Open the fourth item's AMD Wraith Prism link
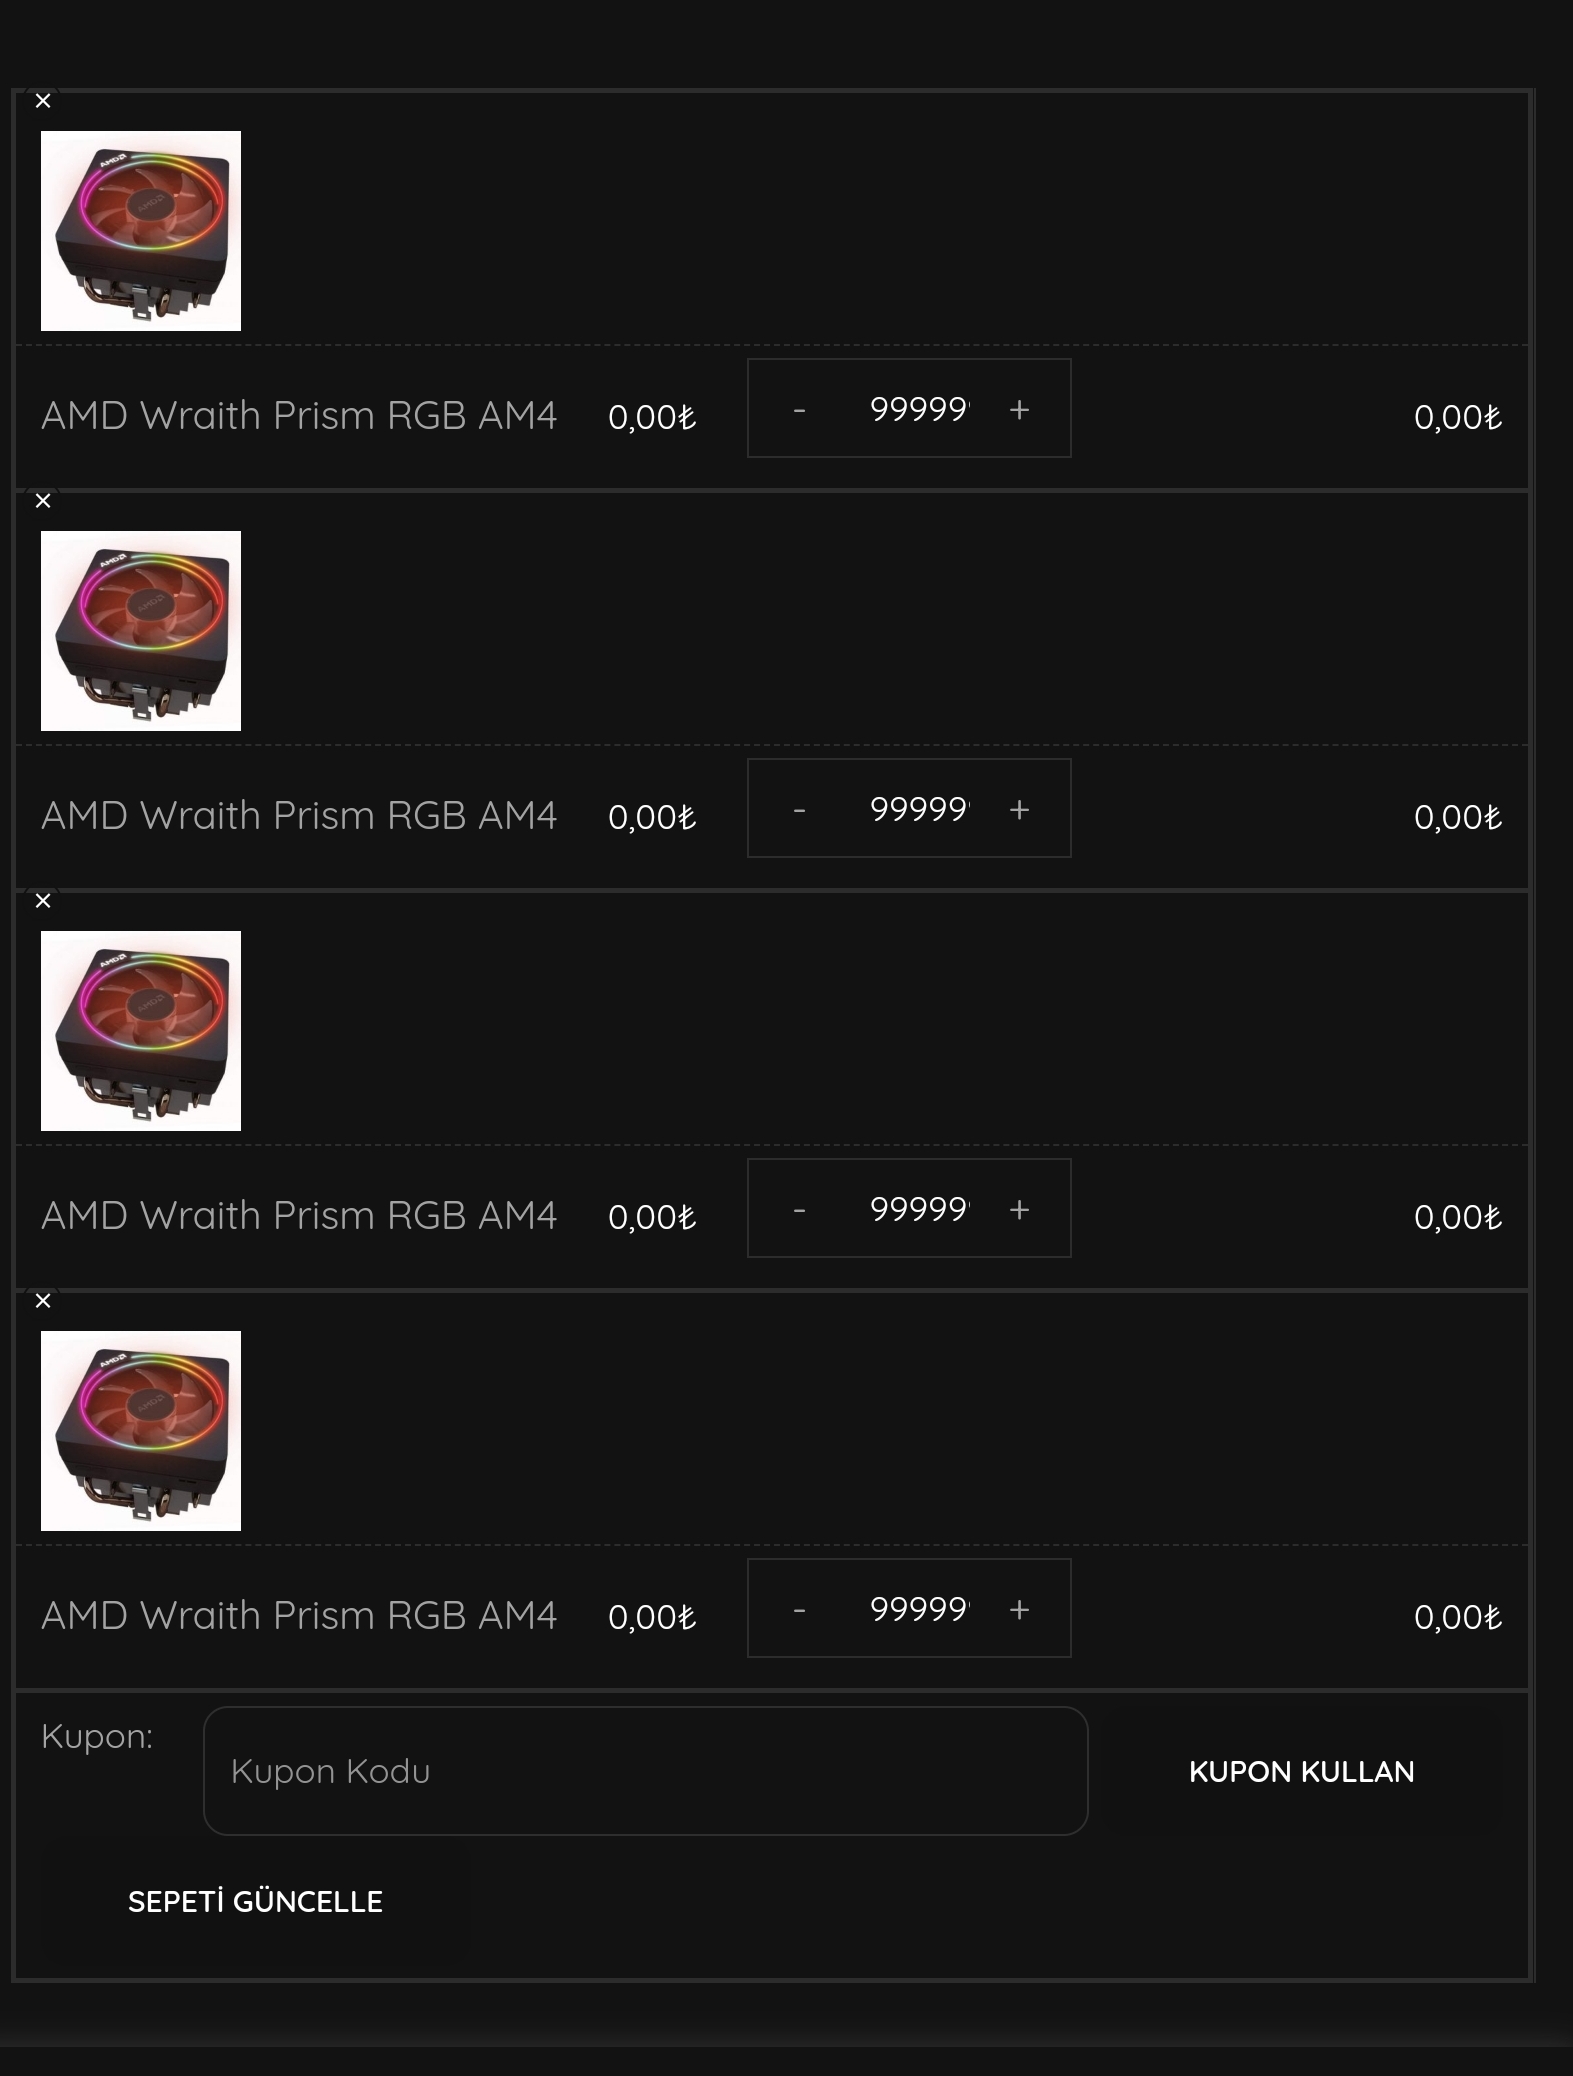 (x=299, y=1615)
